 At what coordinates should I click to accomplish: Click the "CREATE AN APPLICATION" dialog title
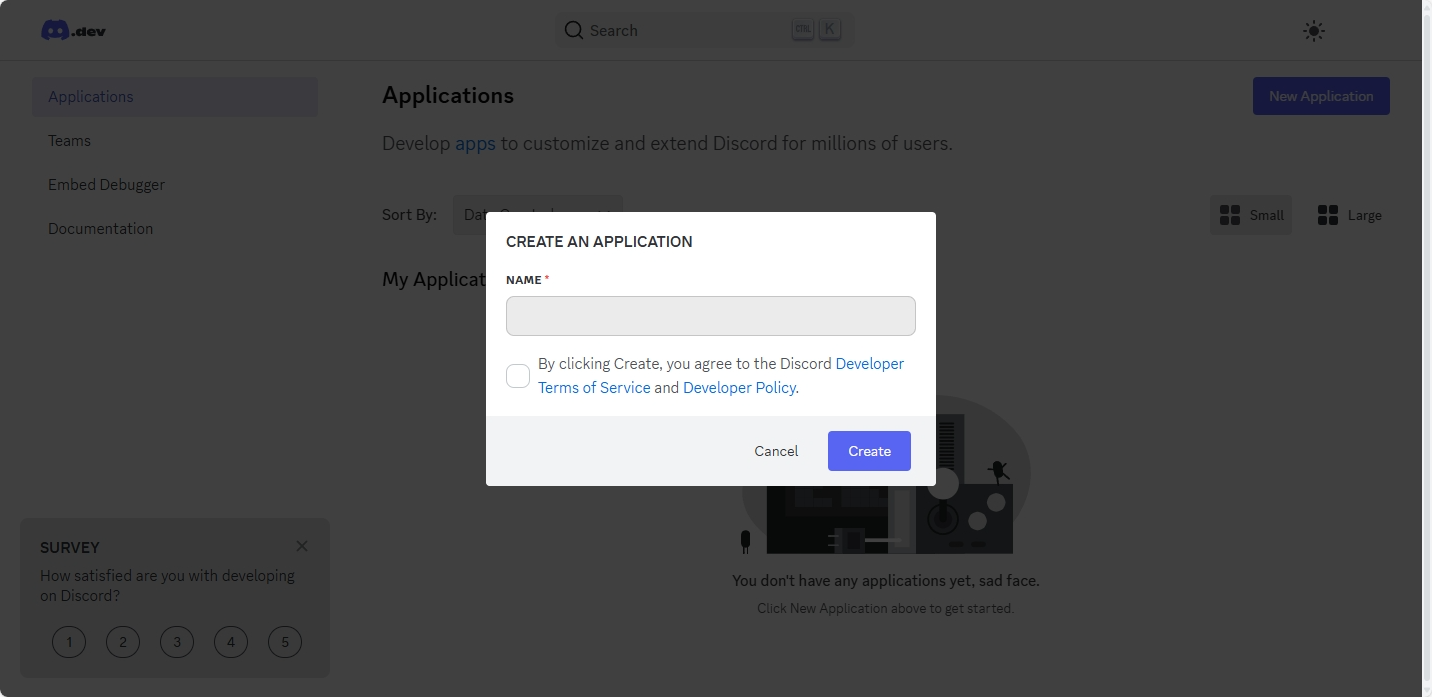click(599, 242)
